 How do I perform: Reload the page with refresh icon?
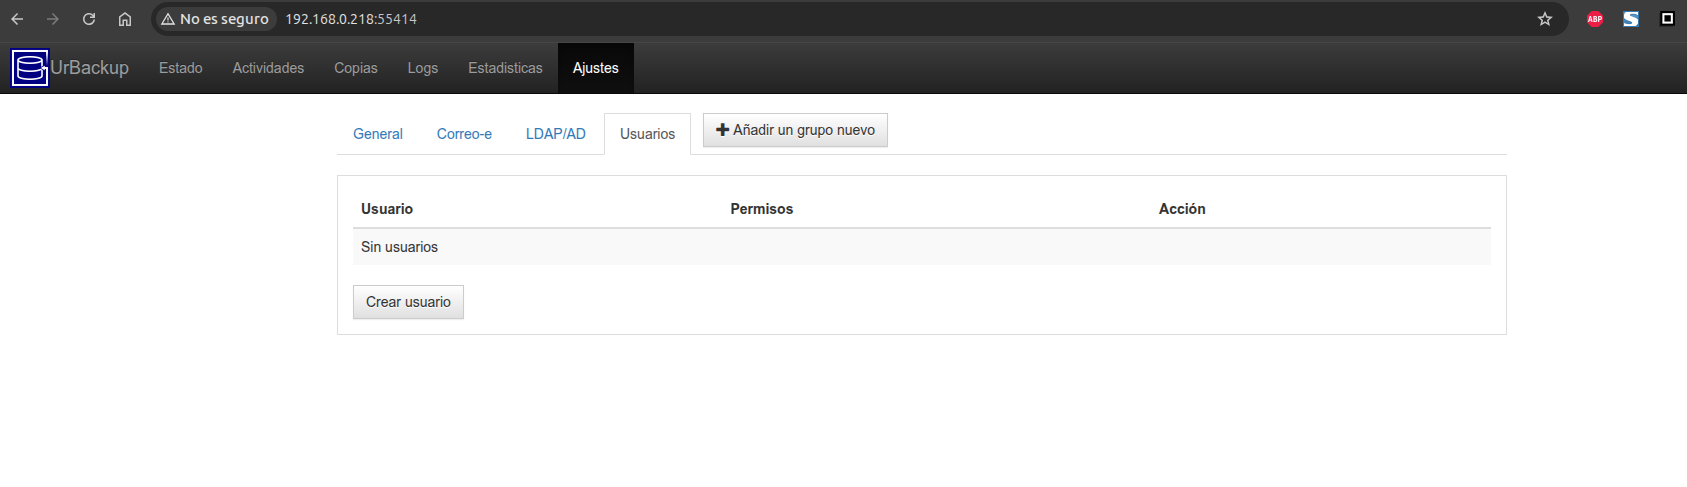(89, 19)
